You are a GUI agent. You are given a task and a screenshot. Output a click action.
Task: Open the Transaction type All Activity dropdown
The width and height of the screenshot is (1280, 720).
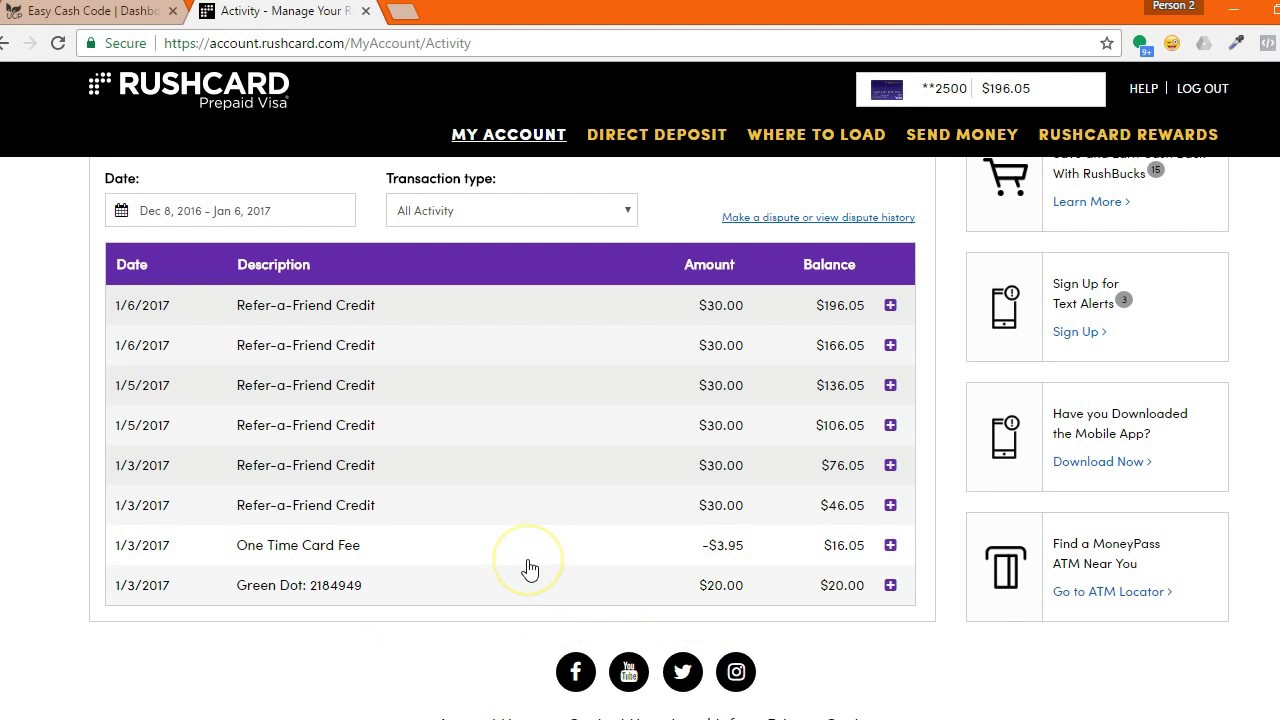pos(512,210)
